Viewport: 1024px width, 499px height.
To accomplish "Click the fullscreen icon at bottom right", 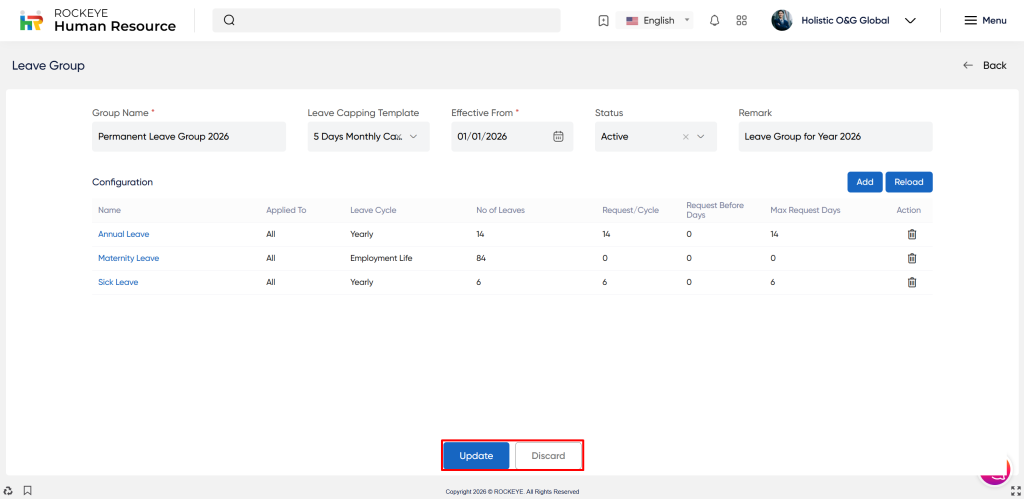I will 1015,490.
